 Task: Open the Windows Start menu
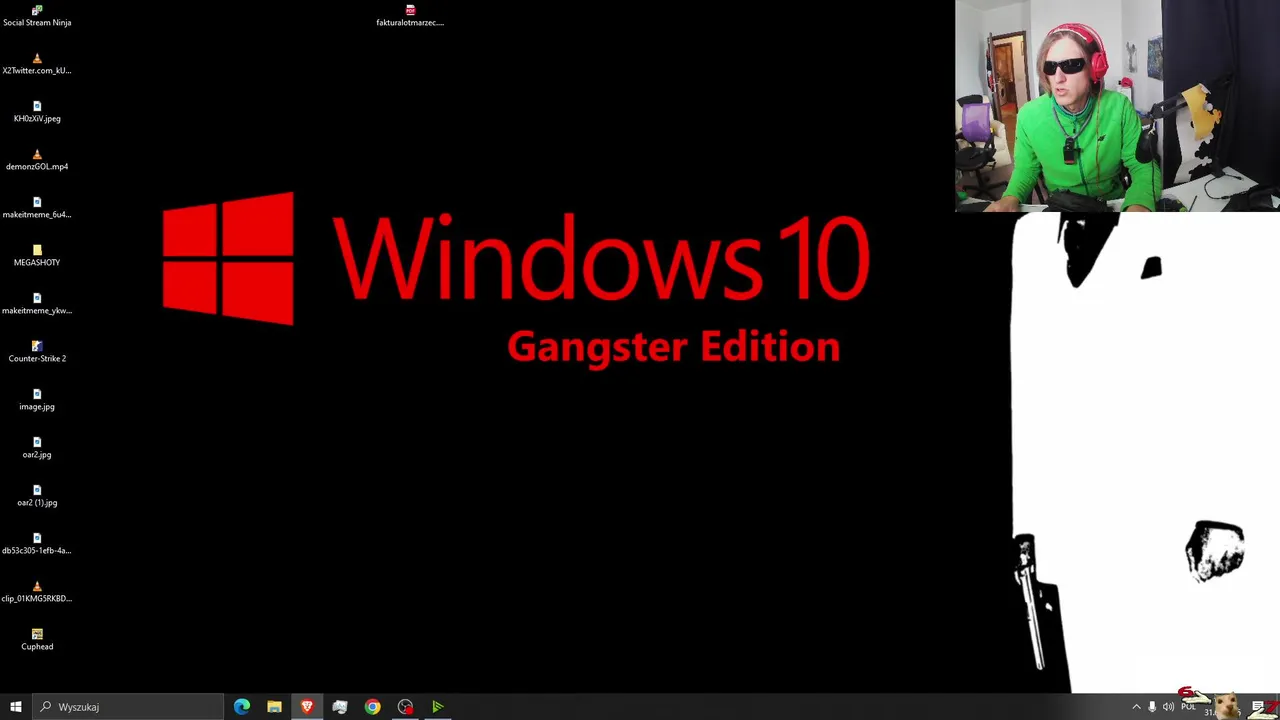coord(16,707)
